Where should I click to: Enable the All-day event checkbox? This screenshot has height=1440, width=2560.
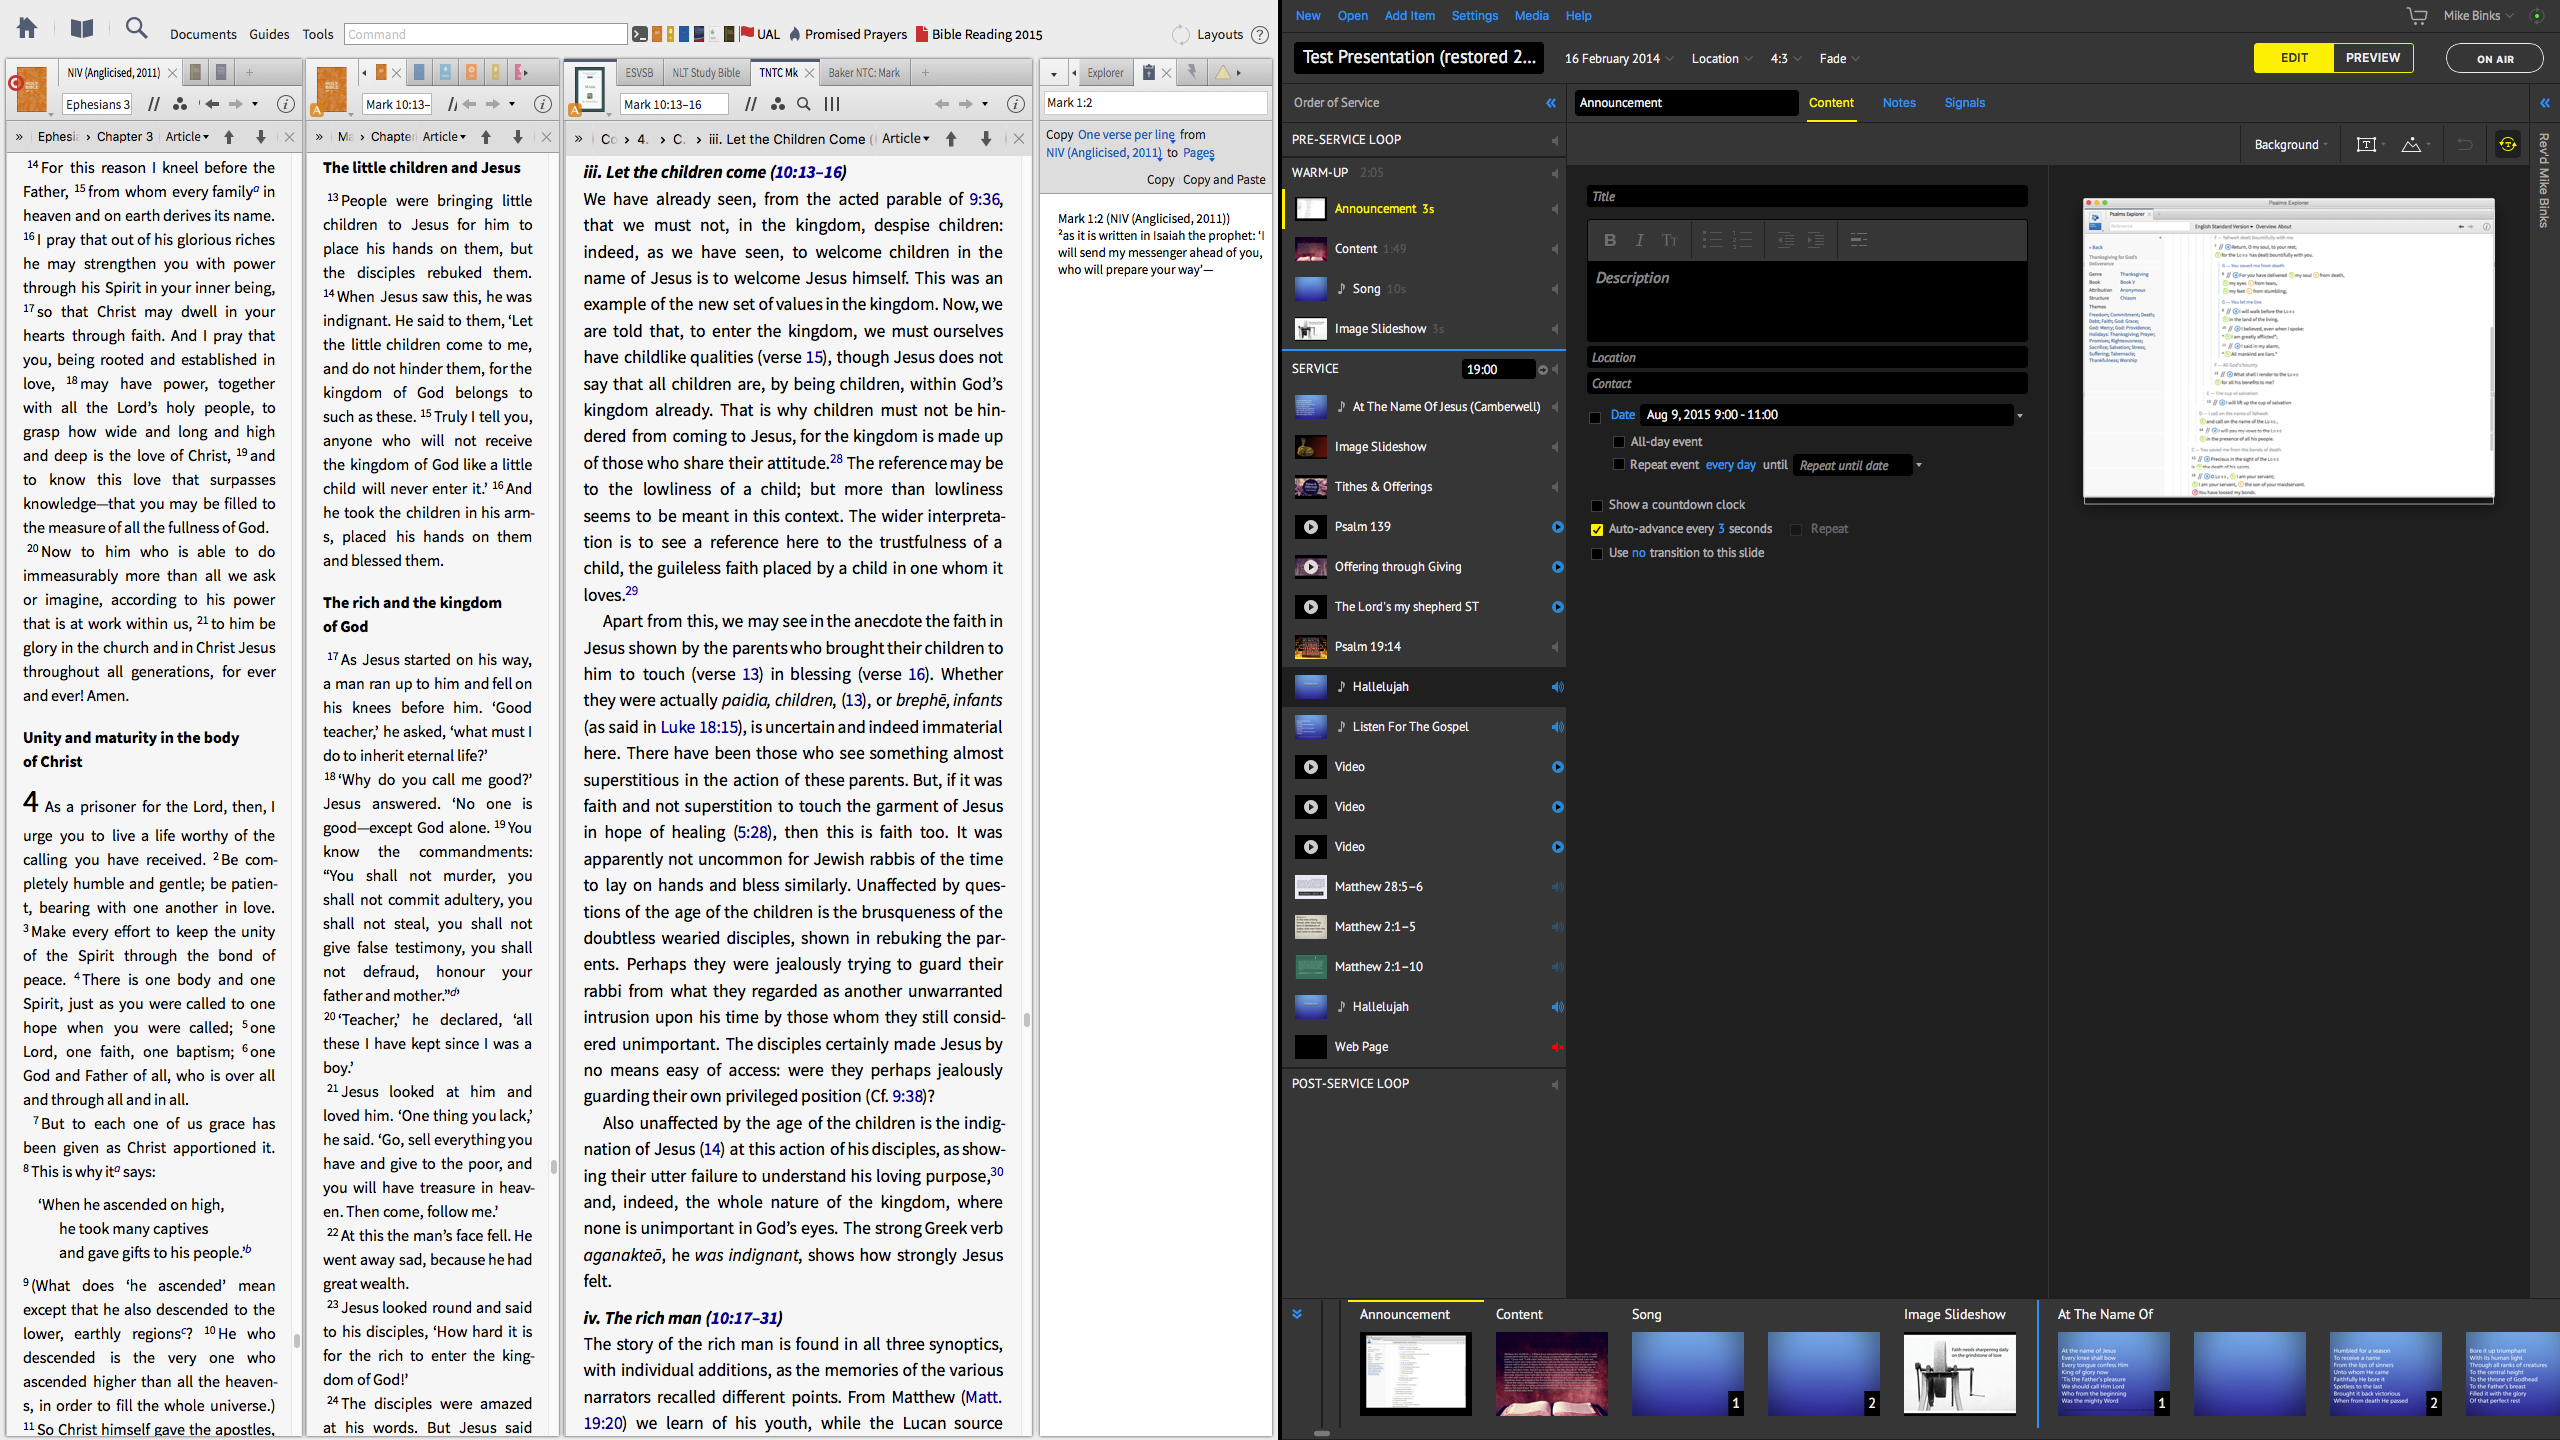[x=1619, y=442]
